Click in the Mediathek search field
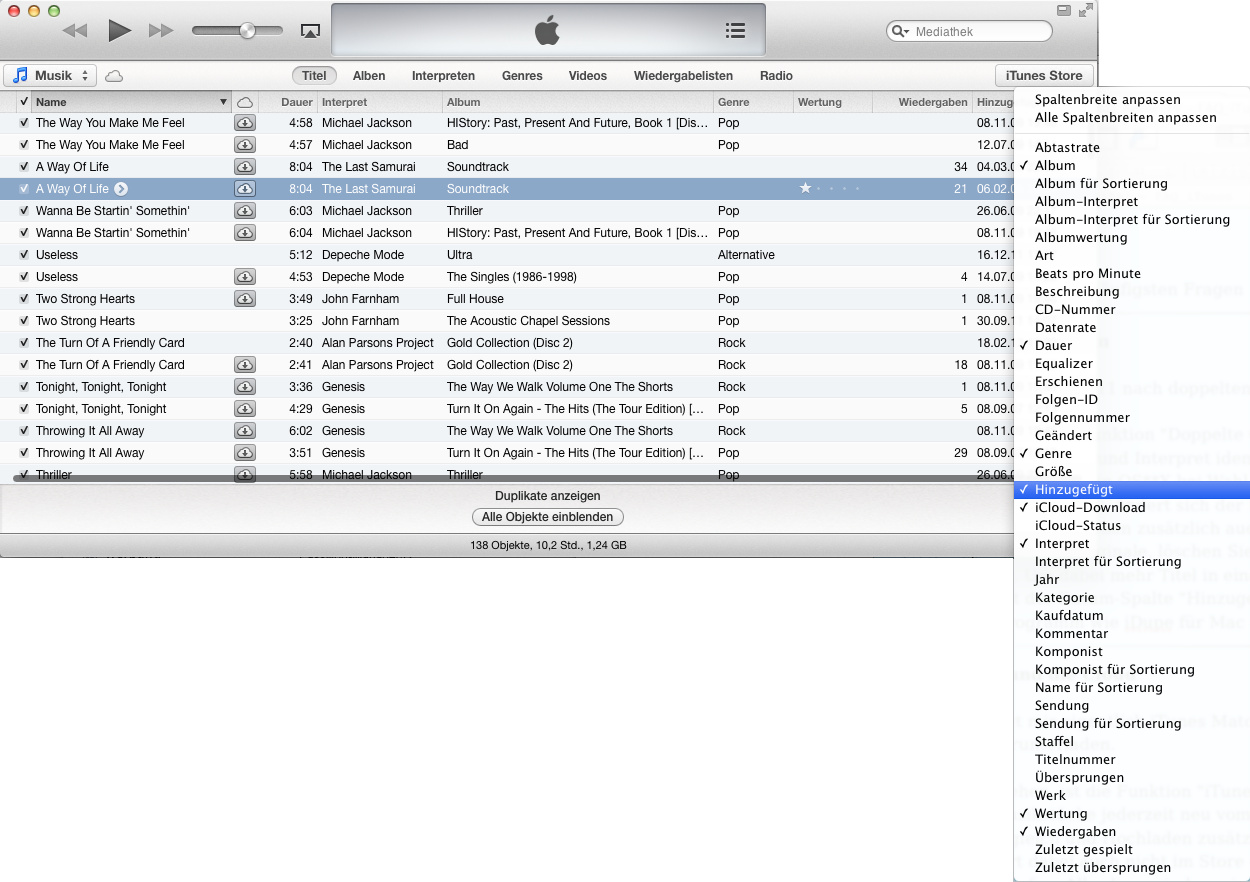 969,32
